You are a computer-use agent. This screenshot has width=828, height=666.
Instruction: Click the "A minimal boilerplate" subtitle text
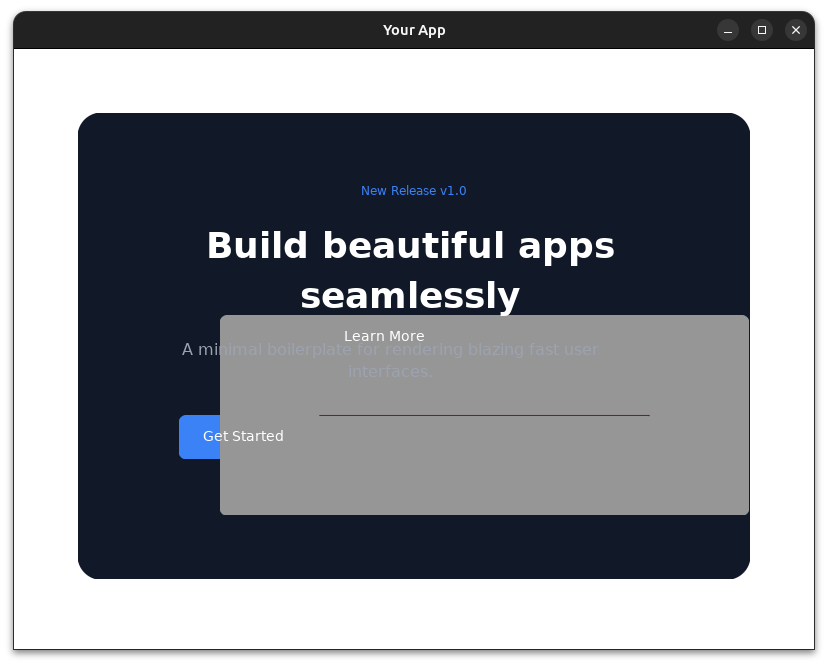pyautogui.click(x=390, y=360)
